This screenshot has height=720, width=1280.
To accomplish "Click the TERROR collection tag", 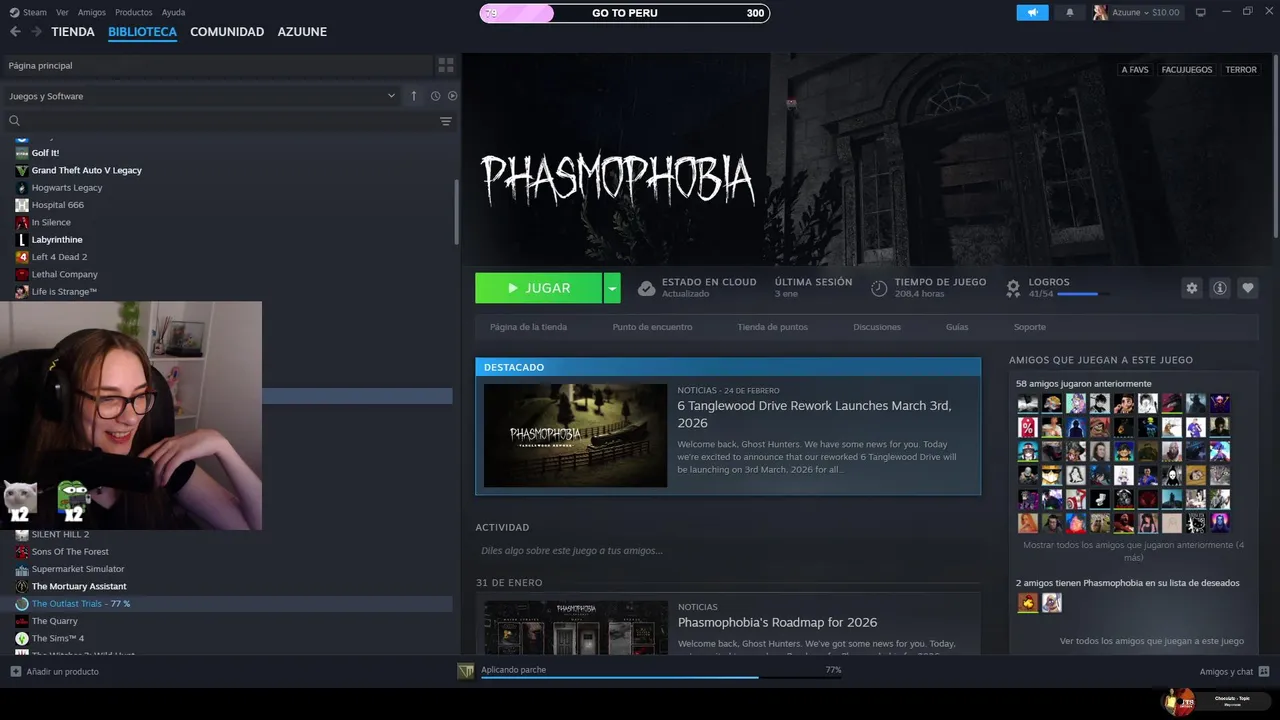I will coord(1241,70).
